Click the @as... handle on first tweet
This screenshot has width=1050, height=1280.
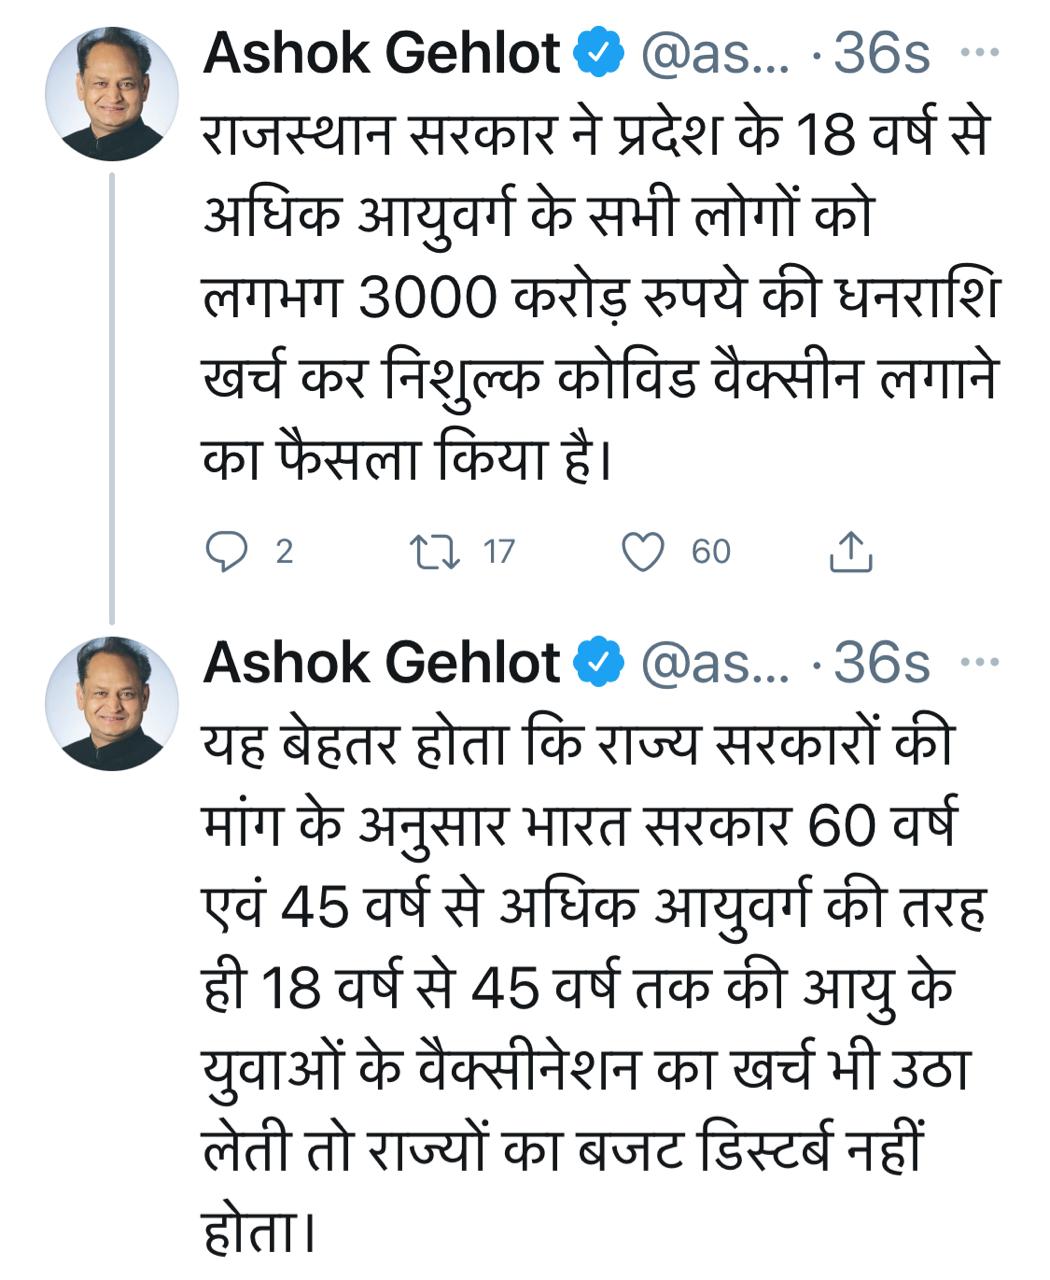[714, 55]
